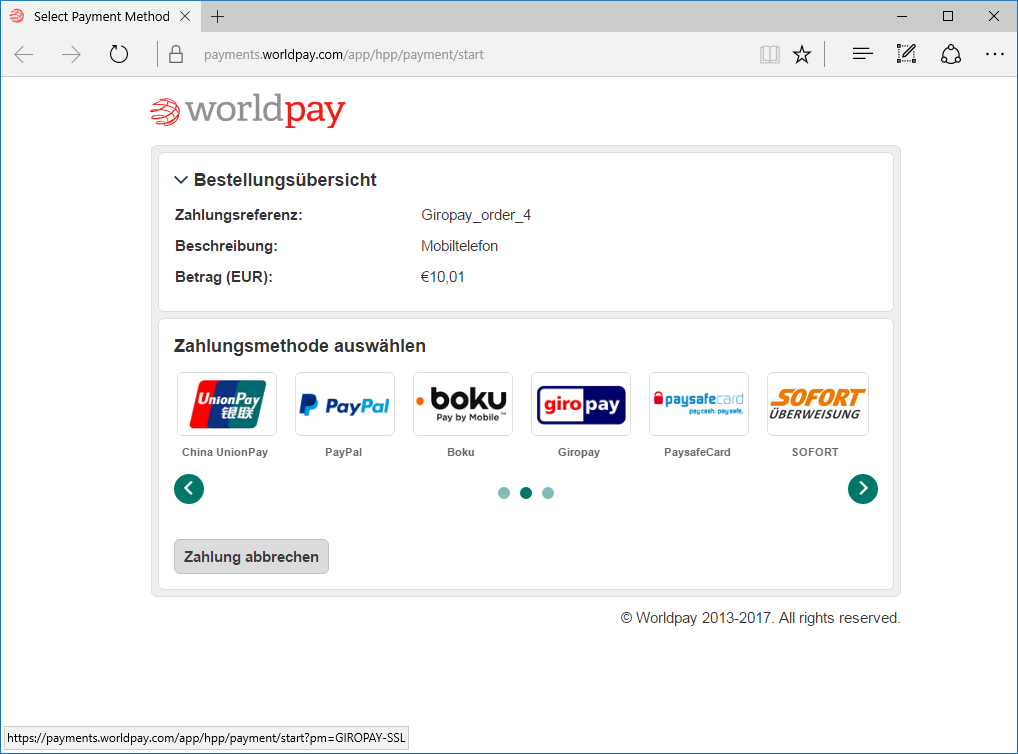Click the Zahlungsreferenz label
The width and height of the screenshot is (1018, 754).
(239, 215)
